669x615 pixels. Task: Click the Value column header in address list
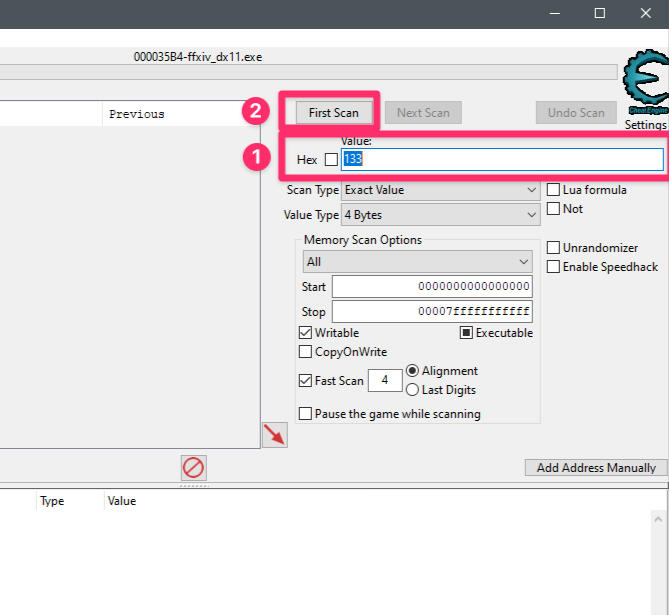click(122, 501)
